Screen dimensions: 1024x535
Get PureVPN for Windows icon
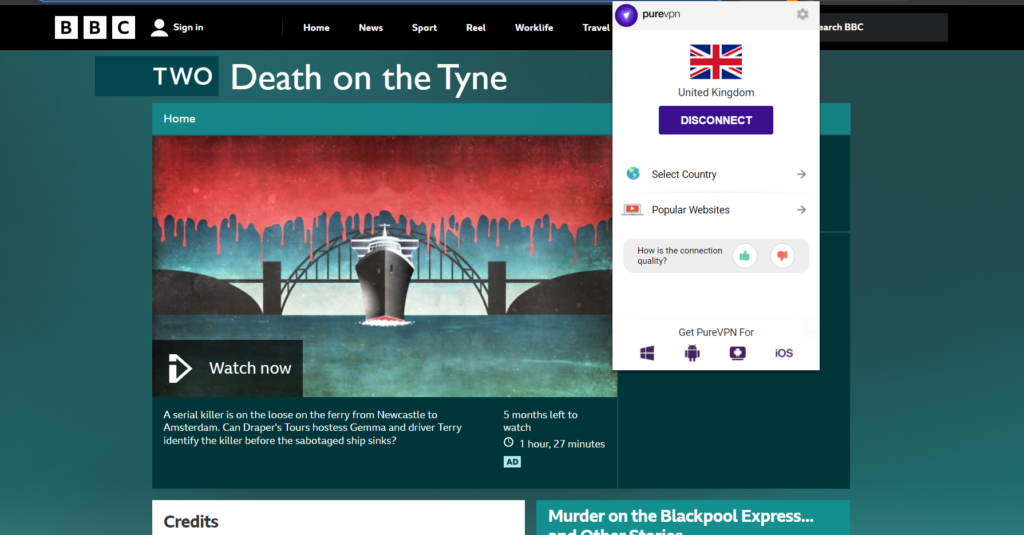pos(647,353)
